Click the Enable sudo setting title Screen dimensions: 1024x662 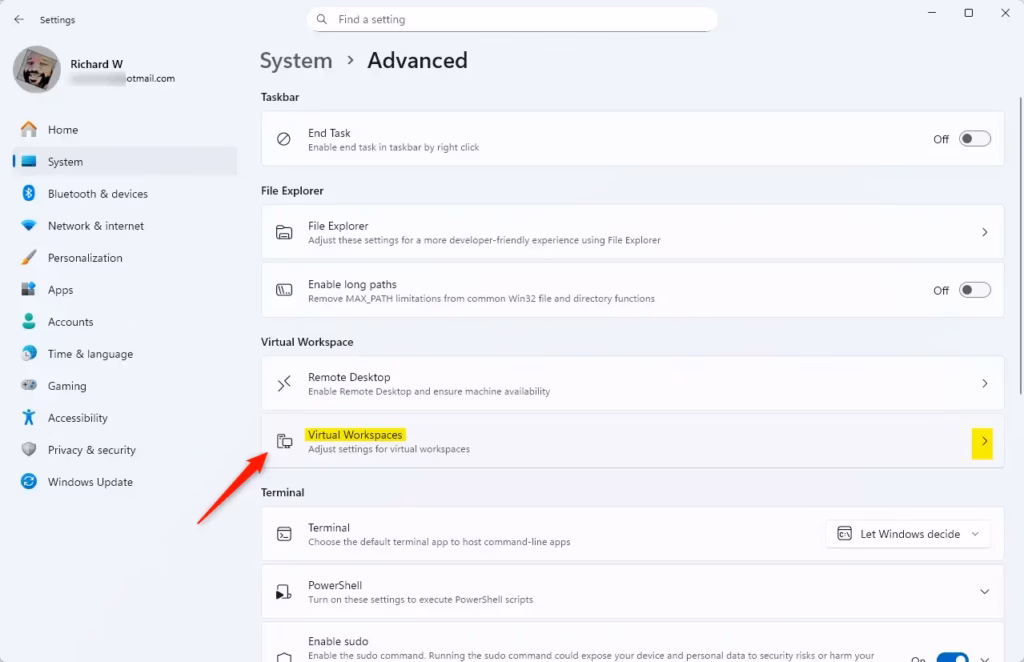[338, 641]
